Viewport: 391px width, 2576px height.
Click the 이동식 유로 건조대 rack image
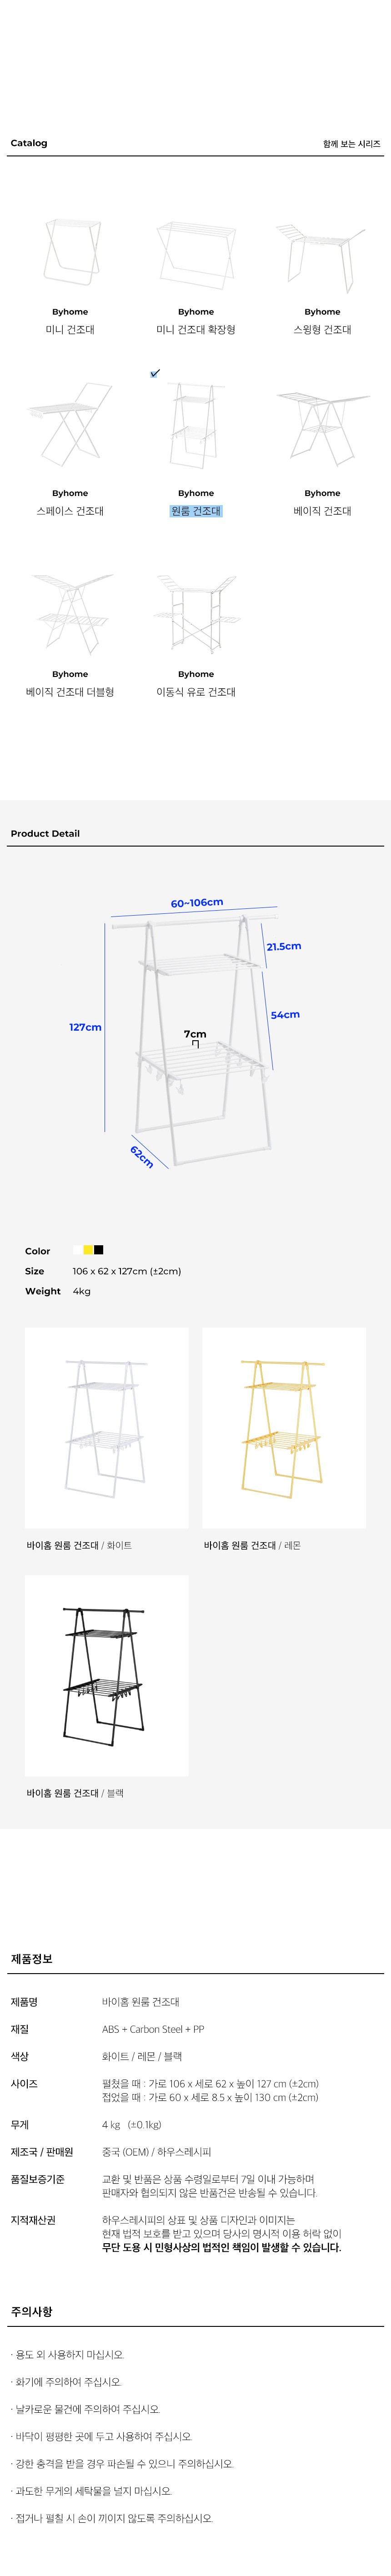(196, 613)
